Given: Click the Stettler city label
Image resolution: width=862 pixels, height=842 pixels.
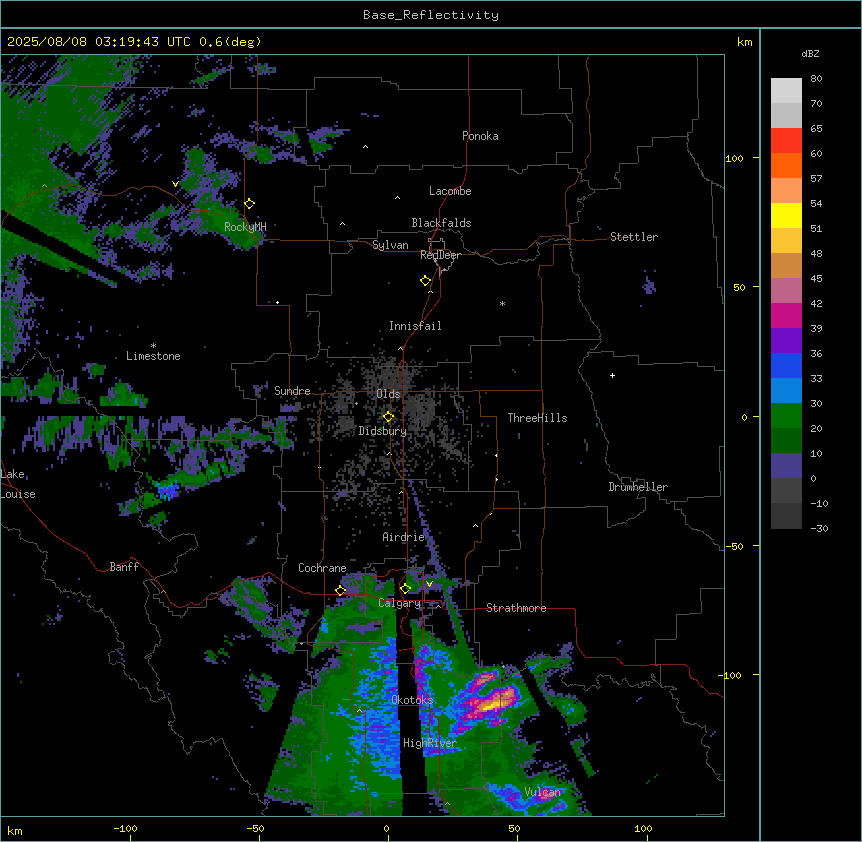Looking at the screenshot, I should (634, 237).
